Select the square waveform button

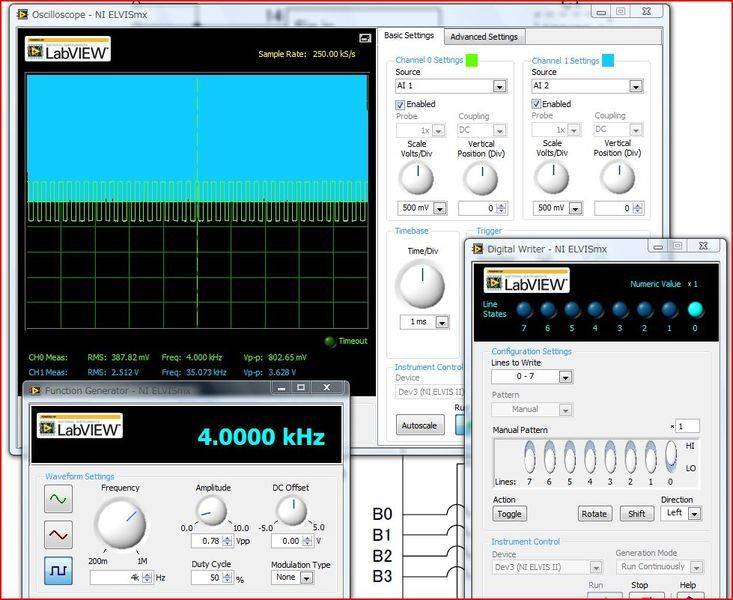[x=59, y=571]
